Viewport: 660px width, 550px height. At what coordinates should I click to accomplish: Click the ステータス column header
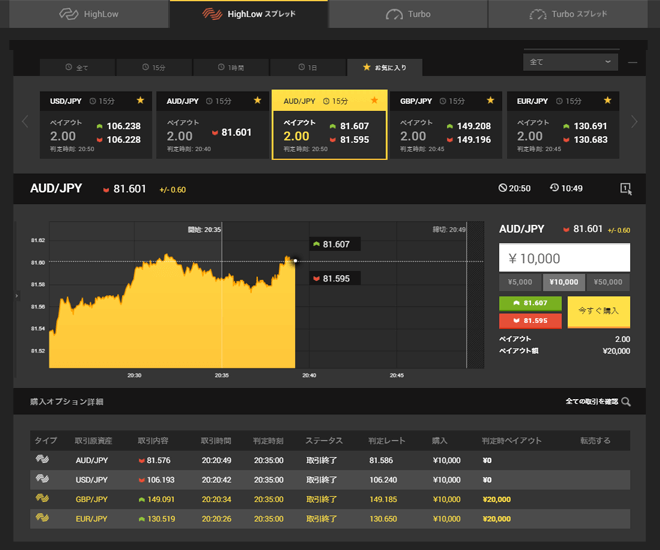(x=324, y=441)
